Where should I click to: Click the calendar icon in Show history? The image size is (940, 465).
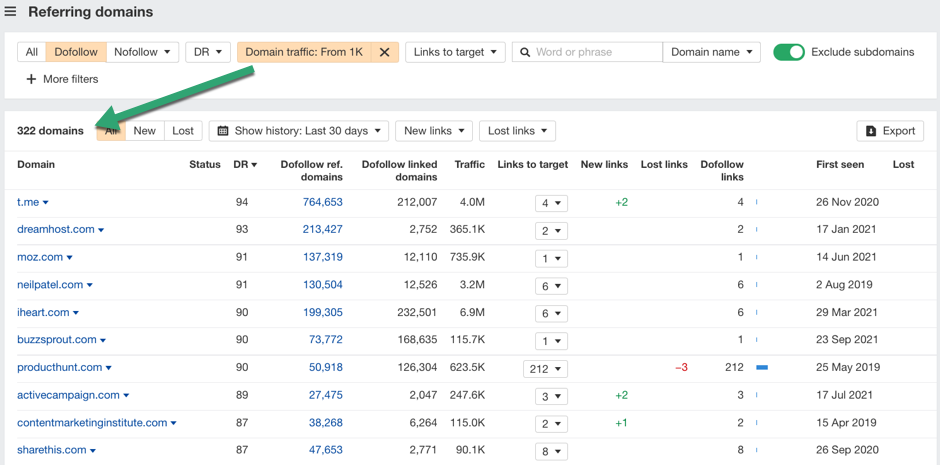point(223,131)
